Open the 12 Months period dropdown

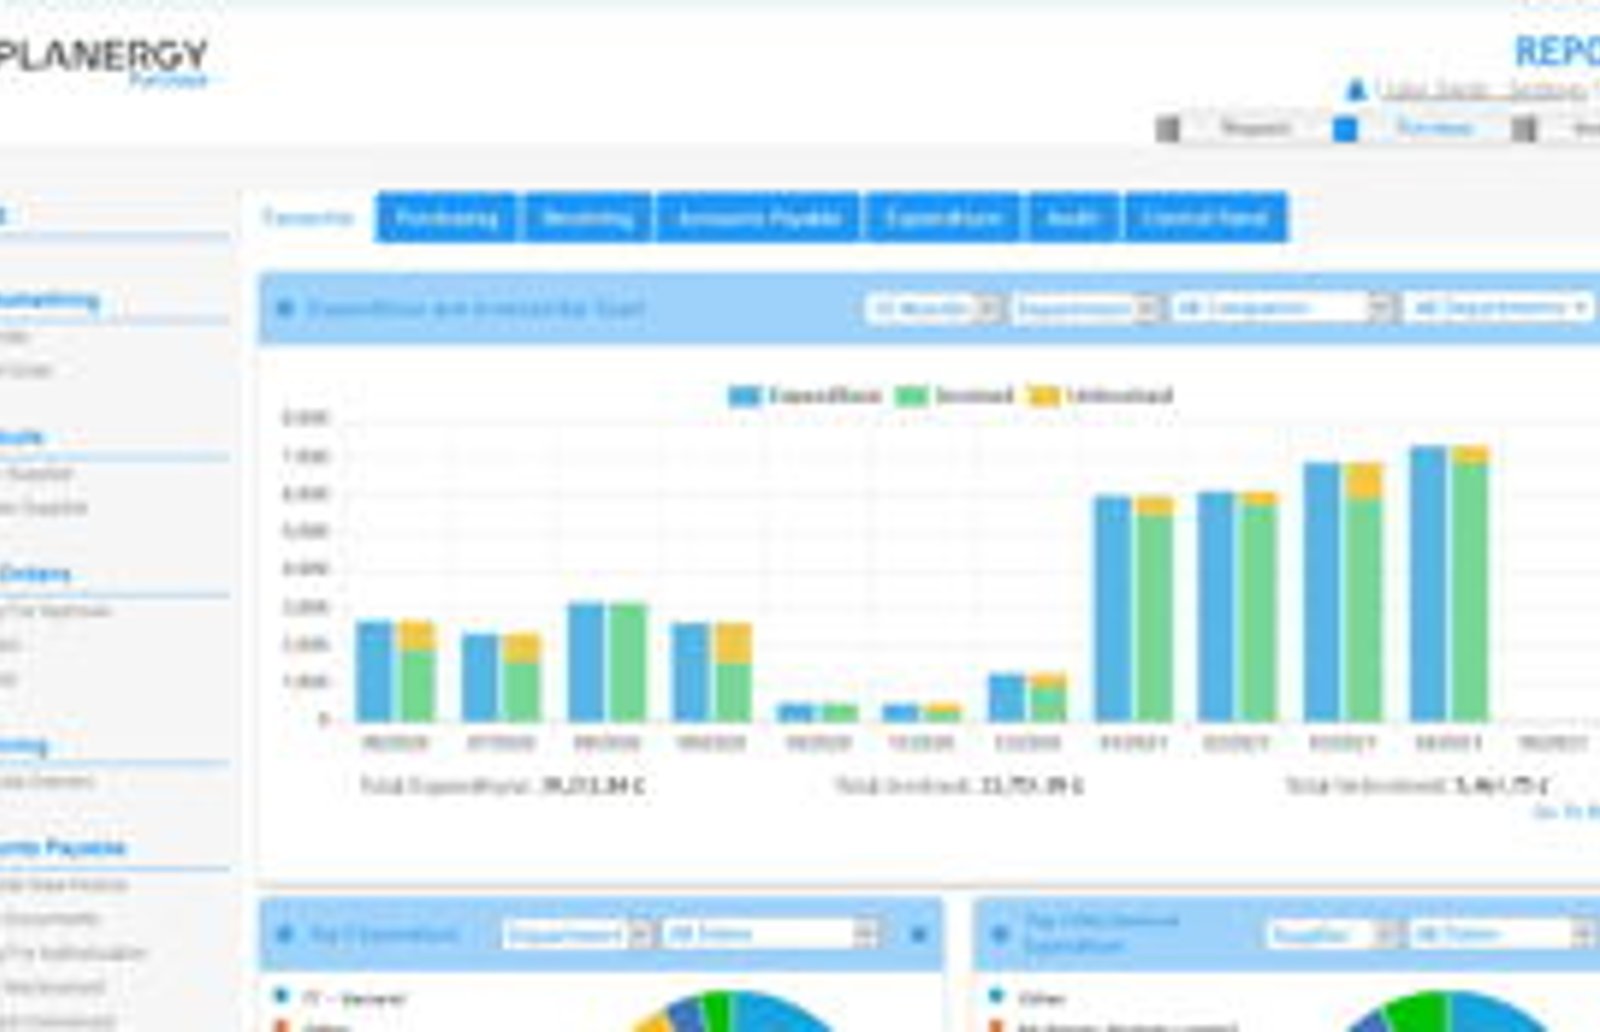point(933,308)
